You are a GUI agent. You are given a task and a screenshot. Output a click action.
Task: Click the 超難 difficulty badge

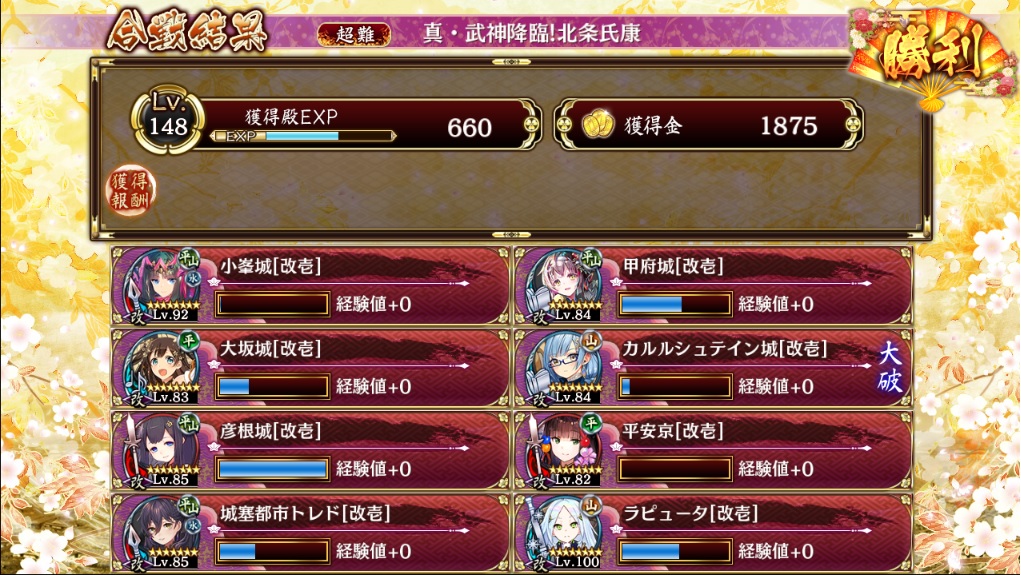tap(355, 35)
